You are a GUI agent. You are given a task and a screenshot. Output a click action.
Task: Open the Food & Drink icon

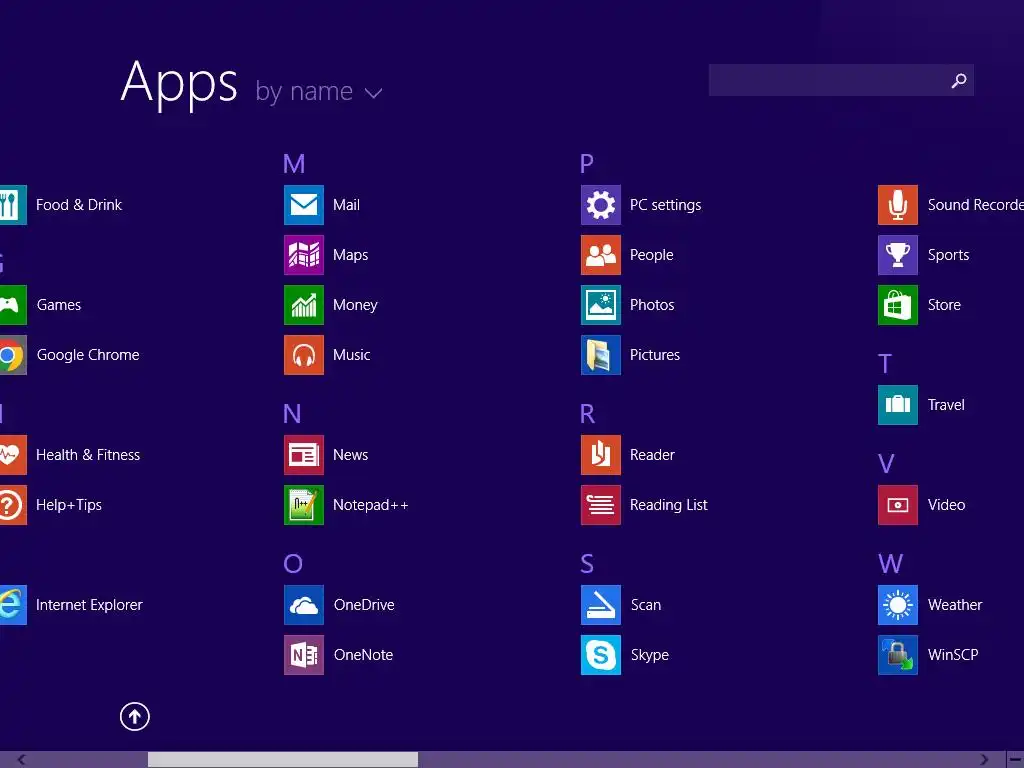click(x=13, y=205)
